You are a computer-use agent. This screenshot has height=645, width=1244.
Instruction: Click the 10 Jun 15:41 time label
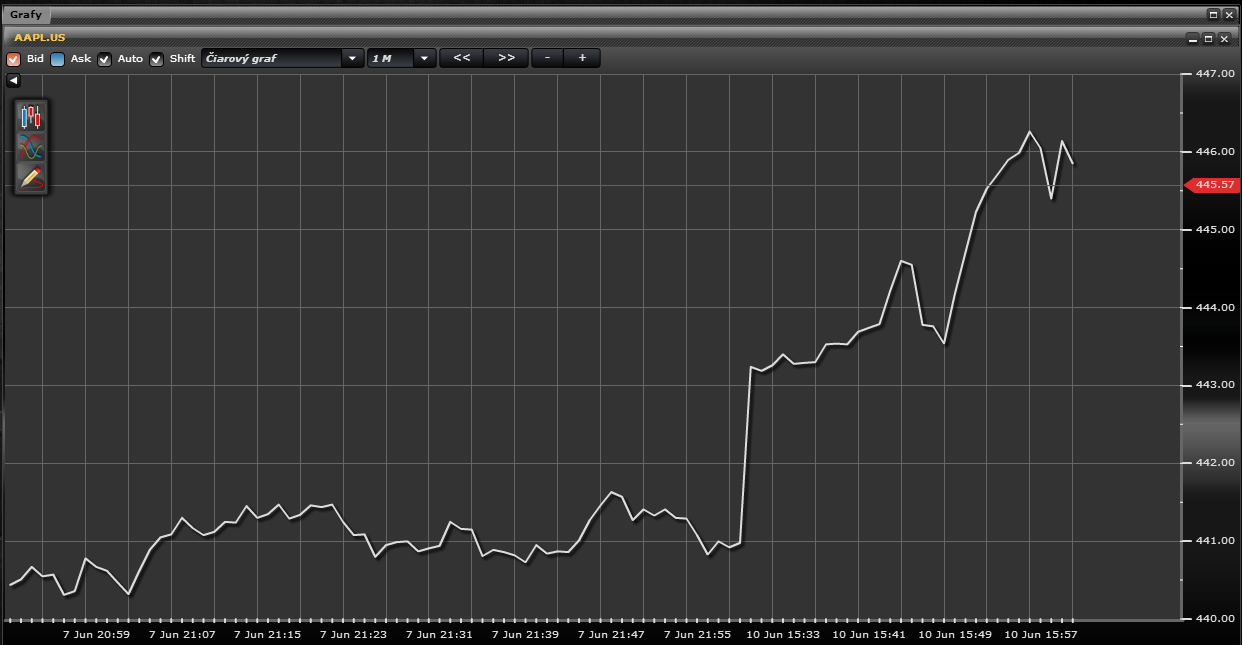click(x=870, y=634)
